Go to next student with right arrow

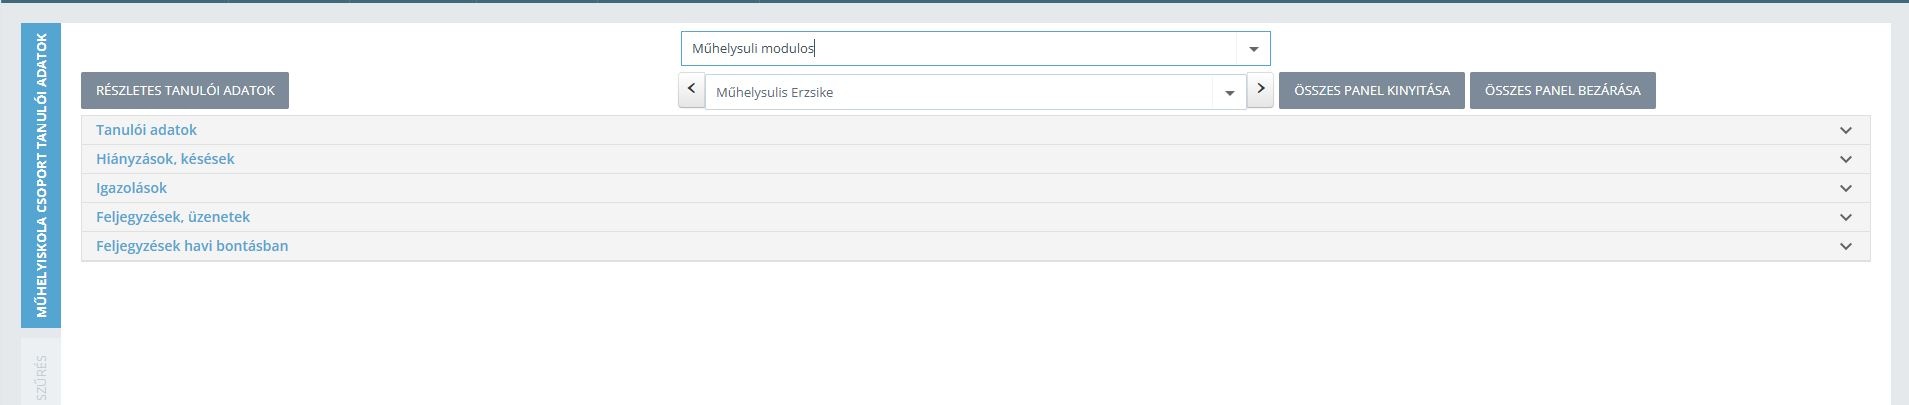1260,89
